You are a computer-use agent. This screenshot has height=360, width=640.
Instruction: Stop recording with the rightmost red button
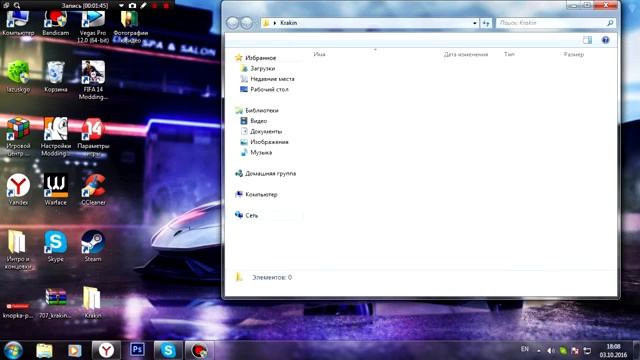(x=166, y=6)
